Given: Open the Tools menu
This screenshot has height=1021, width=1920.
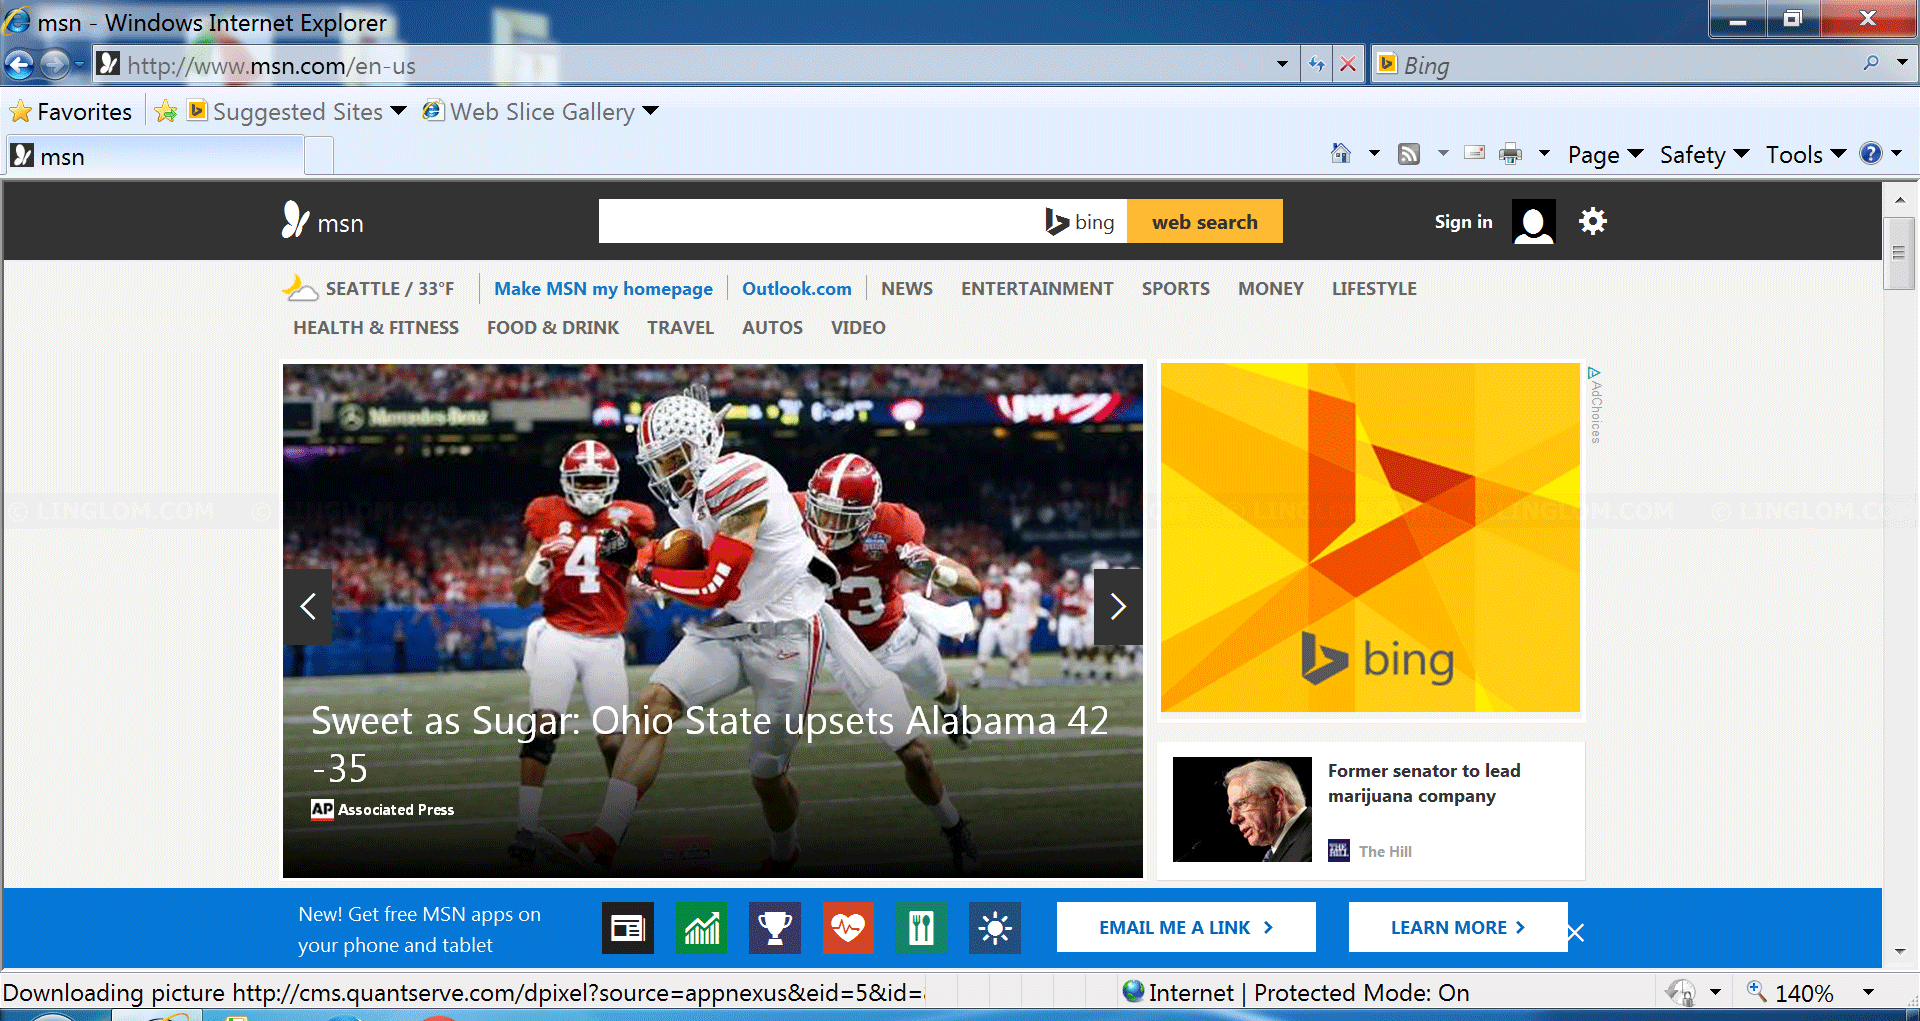Looking at the screenshot, I should click(1806, 155).
